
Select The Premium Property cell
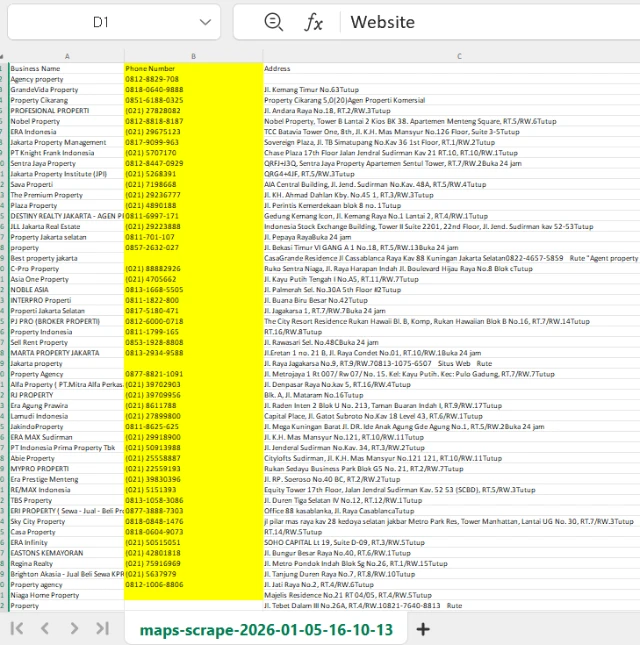click(x=67, y=195)
